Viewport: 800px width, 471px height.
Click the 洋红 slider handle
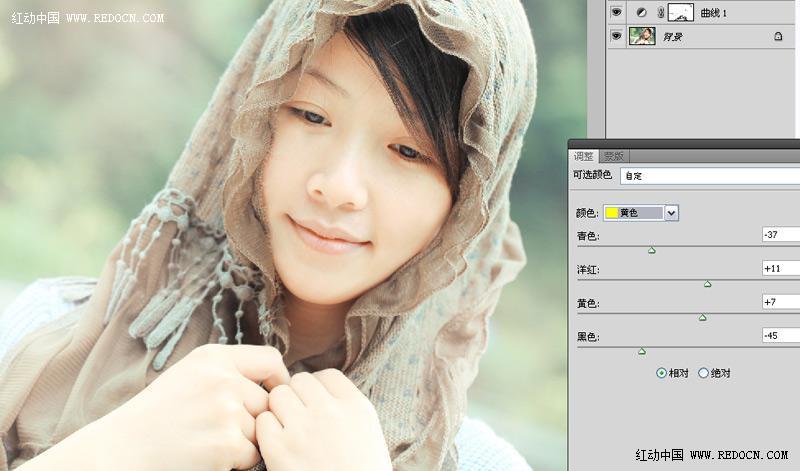(x=708, y=284)
